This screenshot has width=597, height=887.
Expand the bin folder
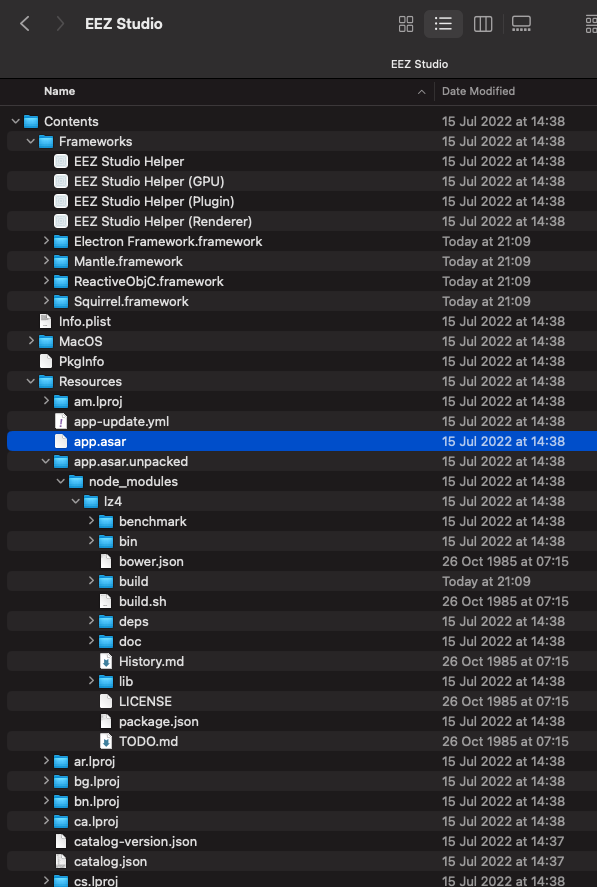point(91,541)
